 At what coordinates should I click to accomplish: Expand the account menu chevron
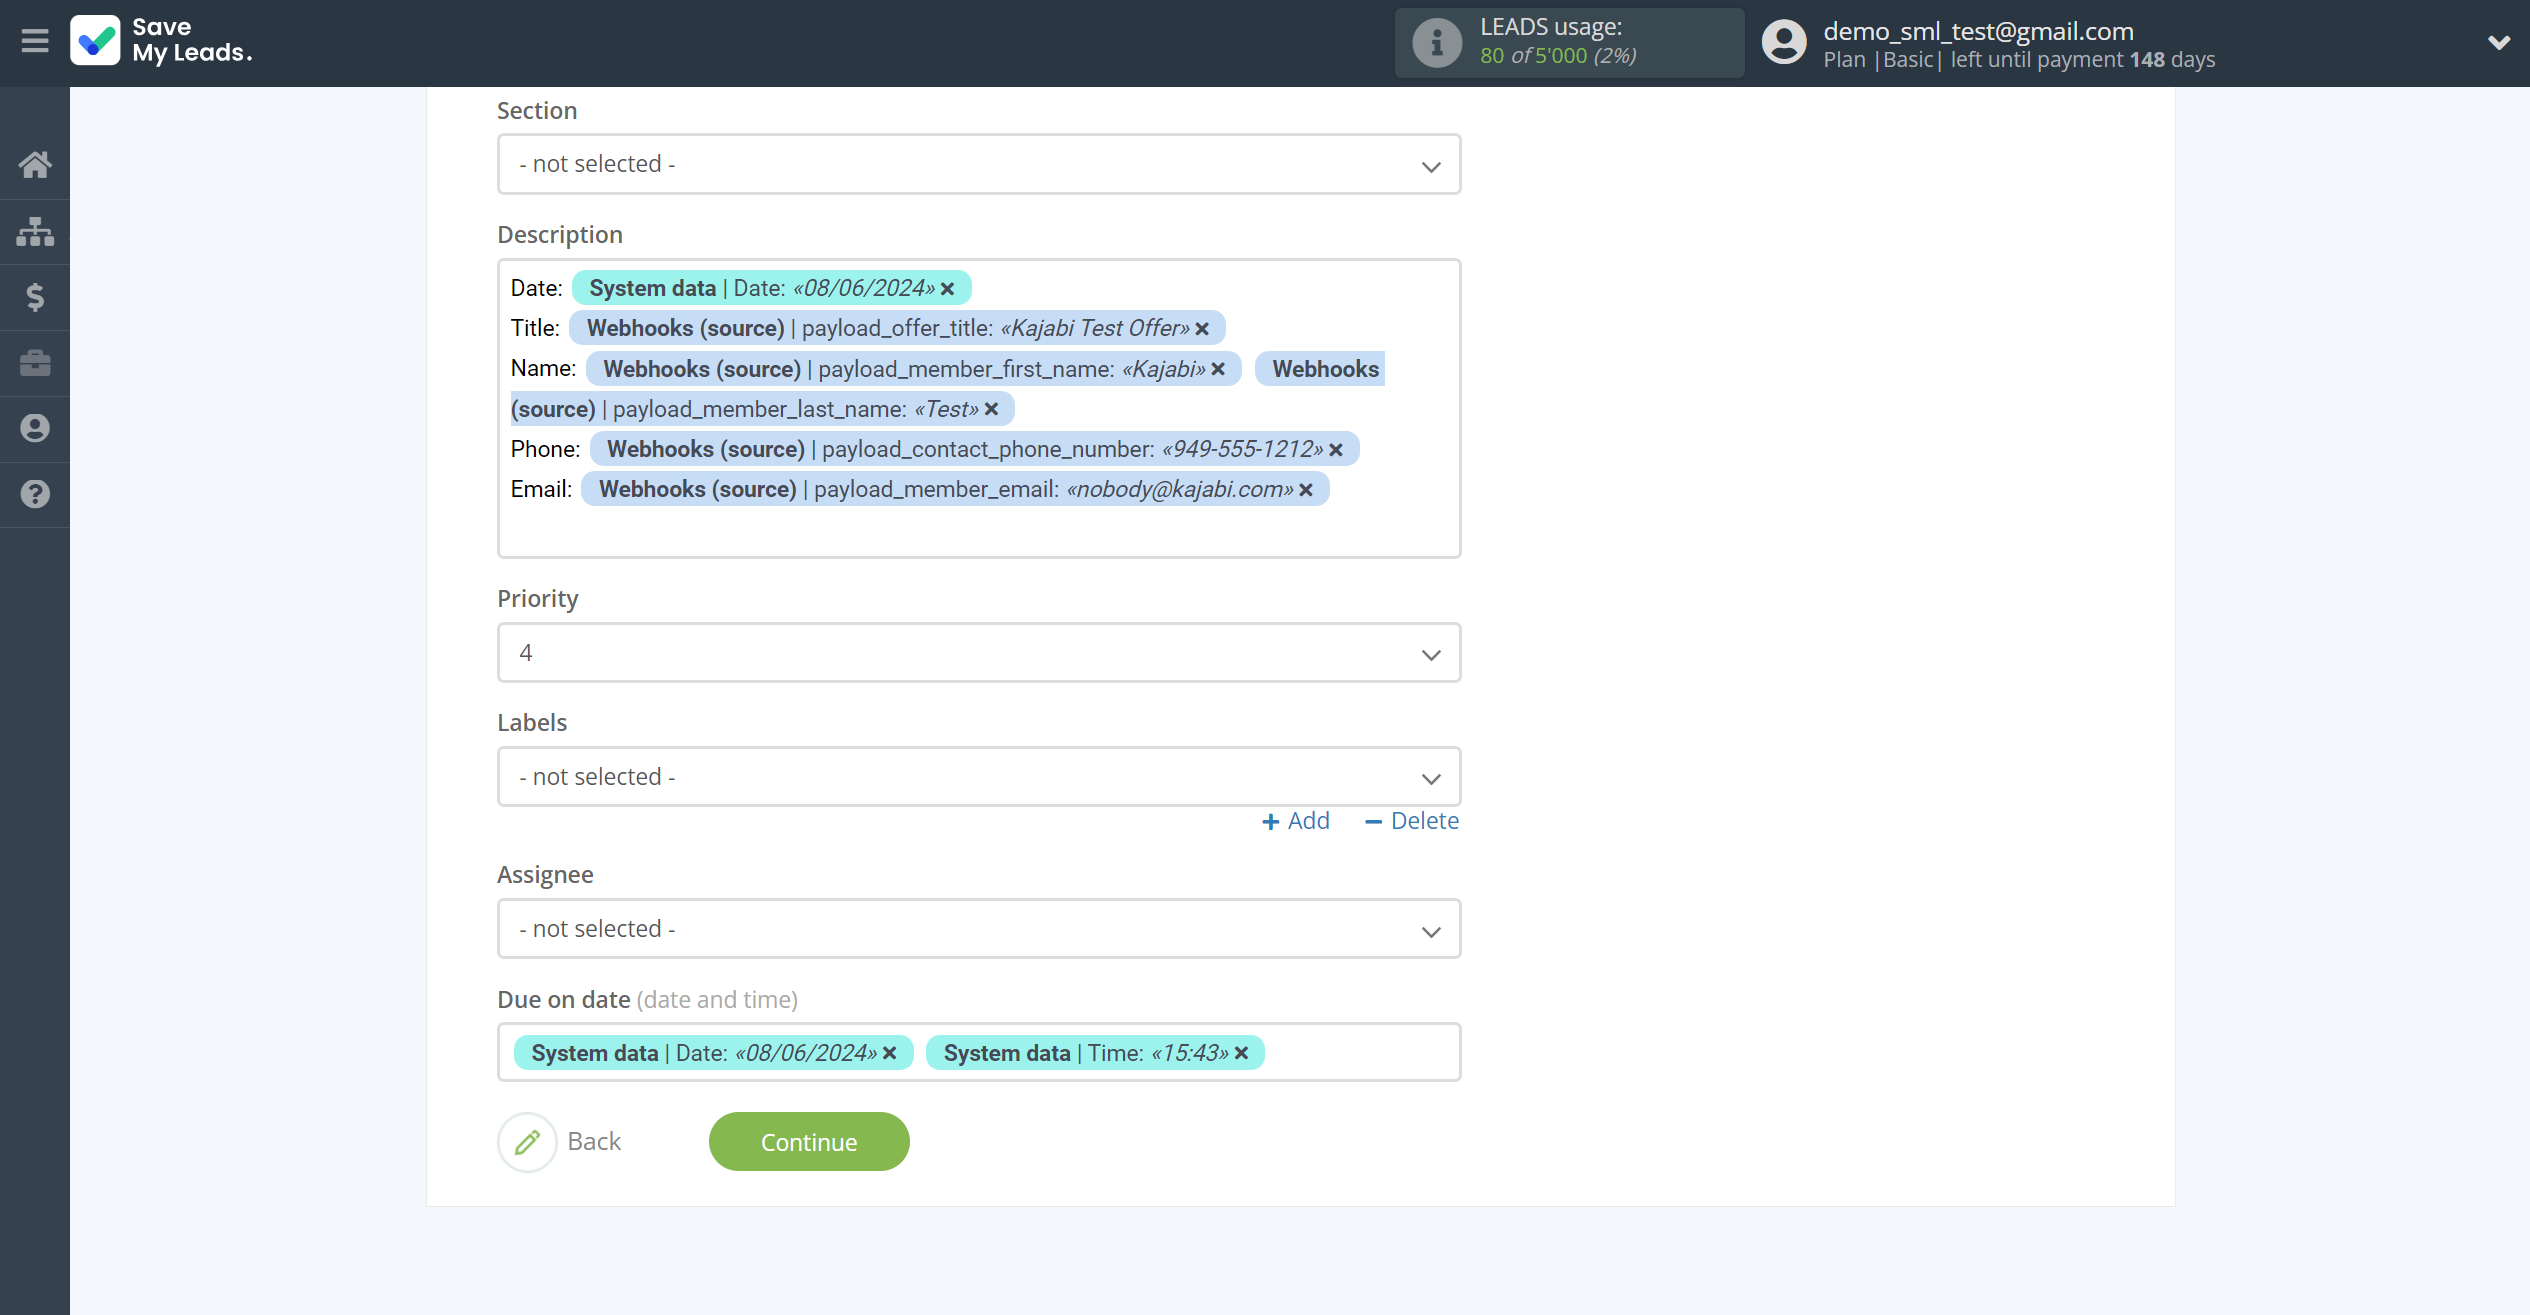click(x=2498, y=43)
